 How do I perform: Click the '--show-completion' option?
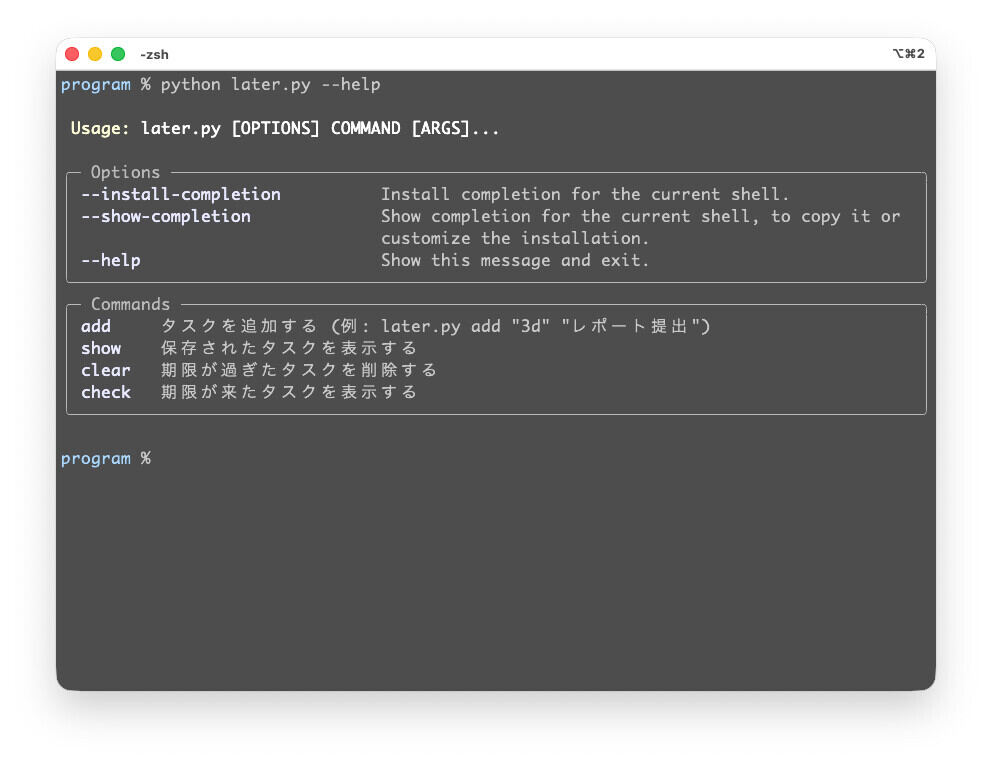click(x=166, y=216)
